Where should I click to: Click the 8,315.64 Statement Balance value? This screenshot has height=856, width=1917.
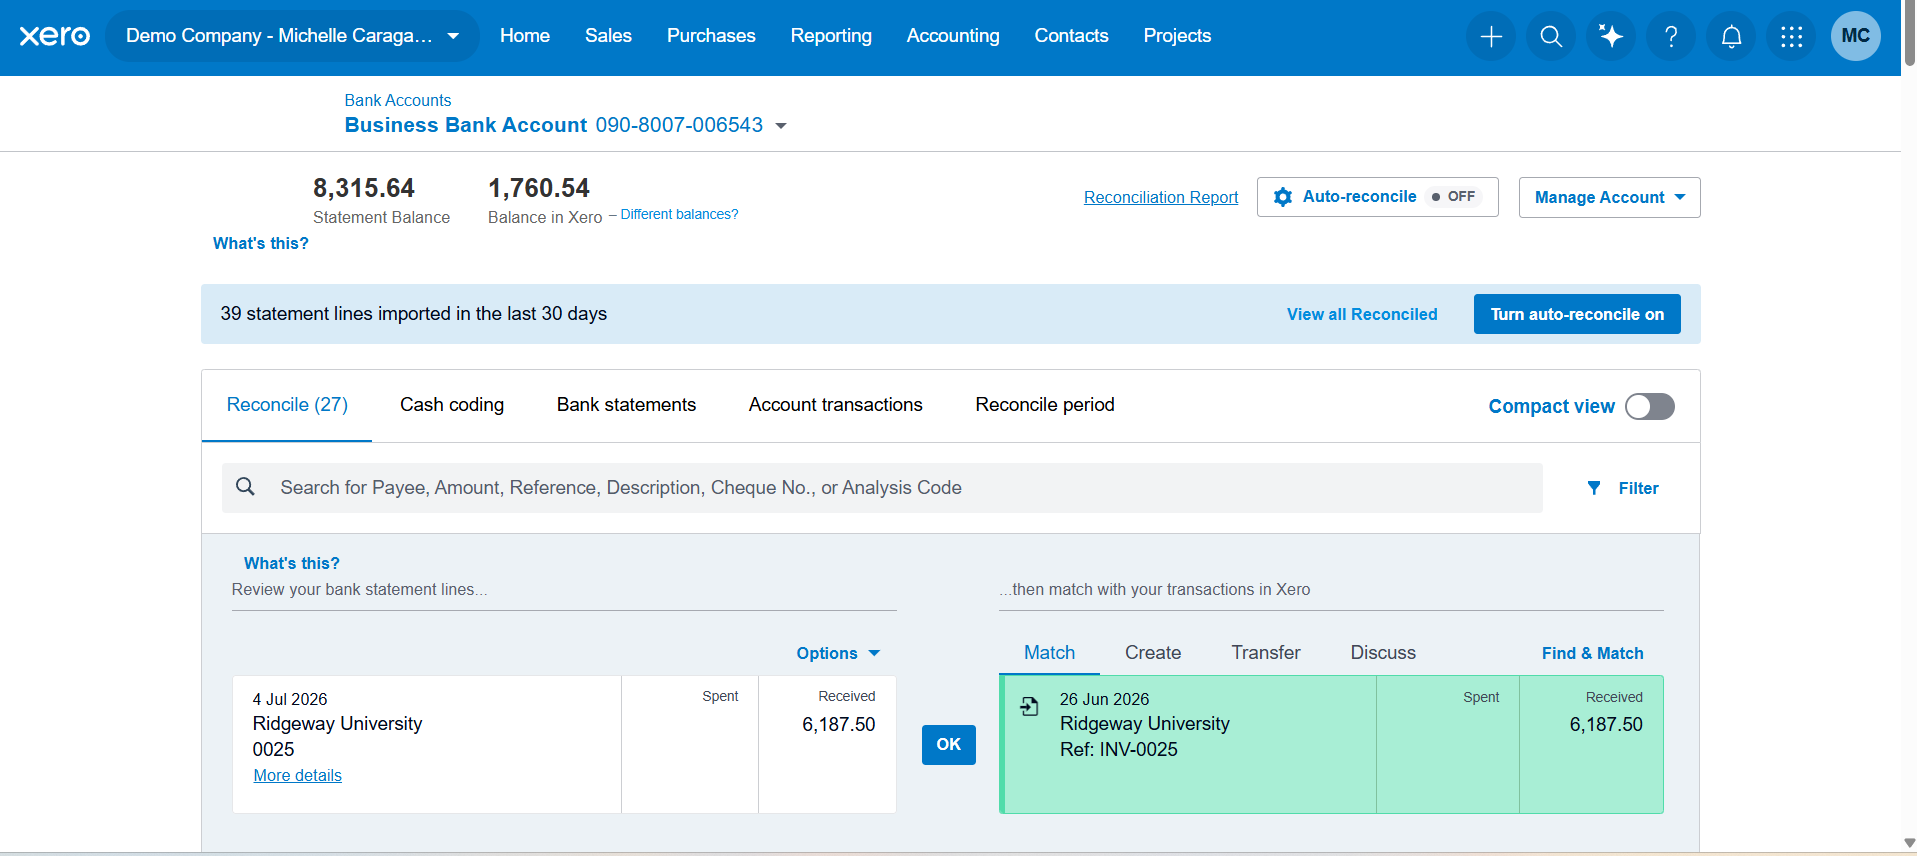tap(364, 188)
